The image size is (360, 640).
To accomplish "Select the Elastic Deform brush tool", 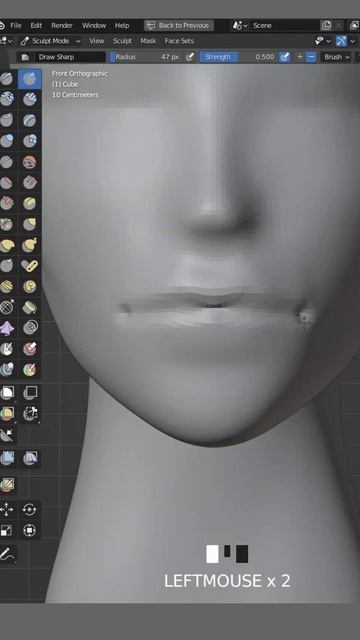I will [x=6, y=245].
